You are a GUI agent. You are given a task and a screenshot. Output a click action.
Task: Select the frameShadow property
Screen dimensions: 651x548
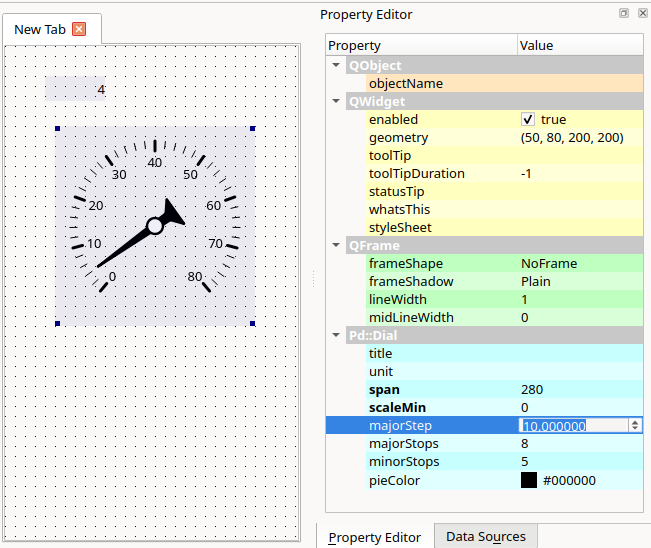pos(504,281)
